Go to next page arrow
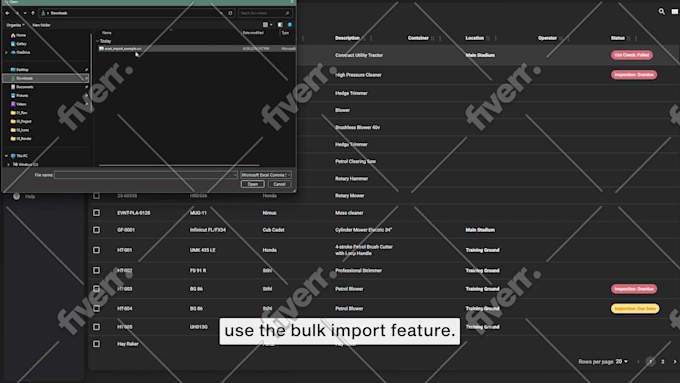 pyautogui.click(x=674, y=362)
